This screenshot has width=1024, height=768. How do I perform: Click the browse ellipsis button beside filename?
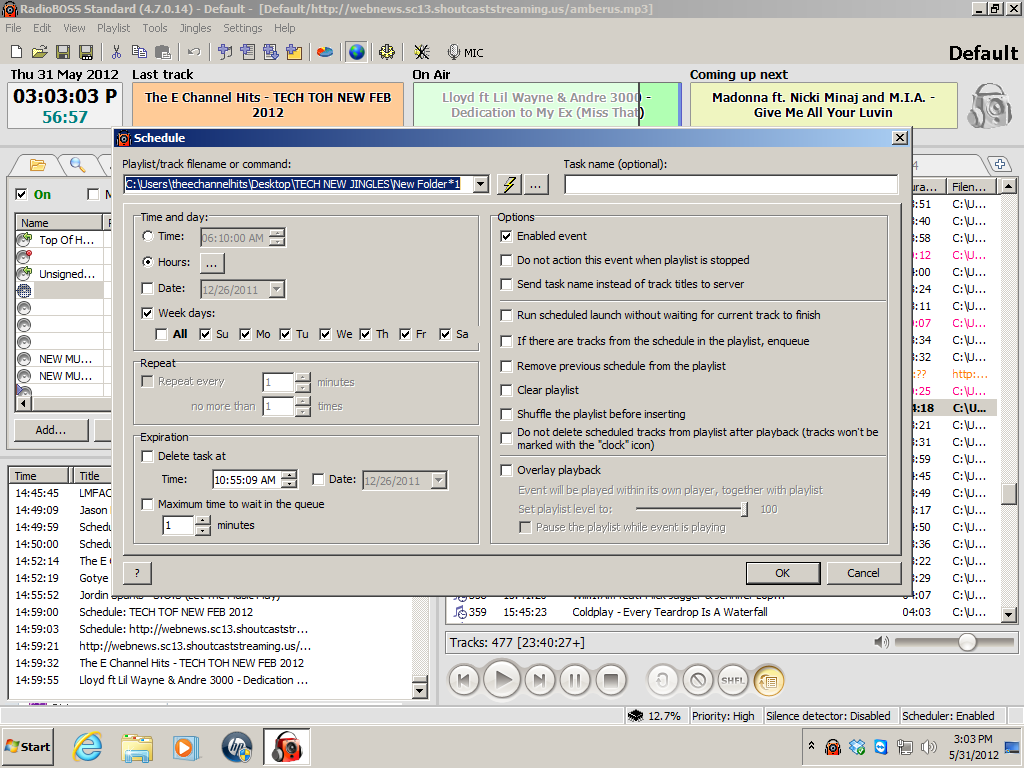[x=536, y=184]
